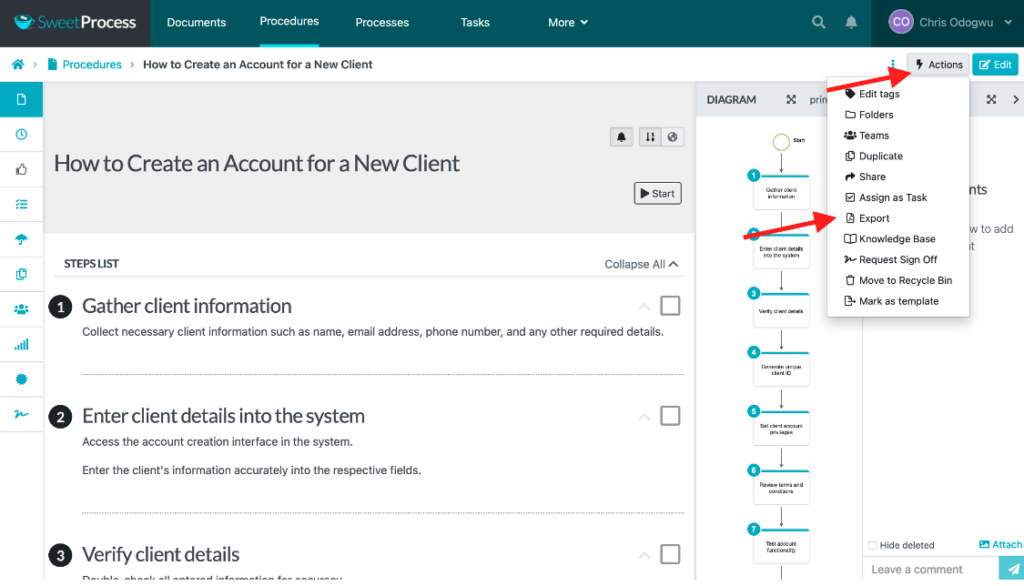The height and width of the screenshot is (586, 1024).
Task: Open the checklist tasks sidebar icon
Action: point(22,204)
